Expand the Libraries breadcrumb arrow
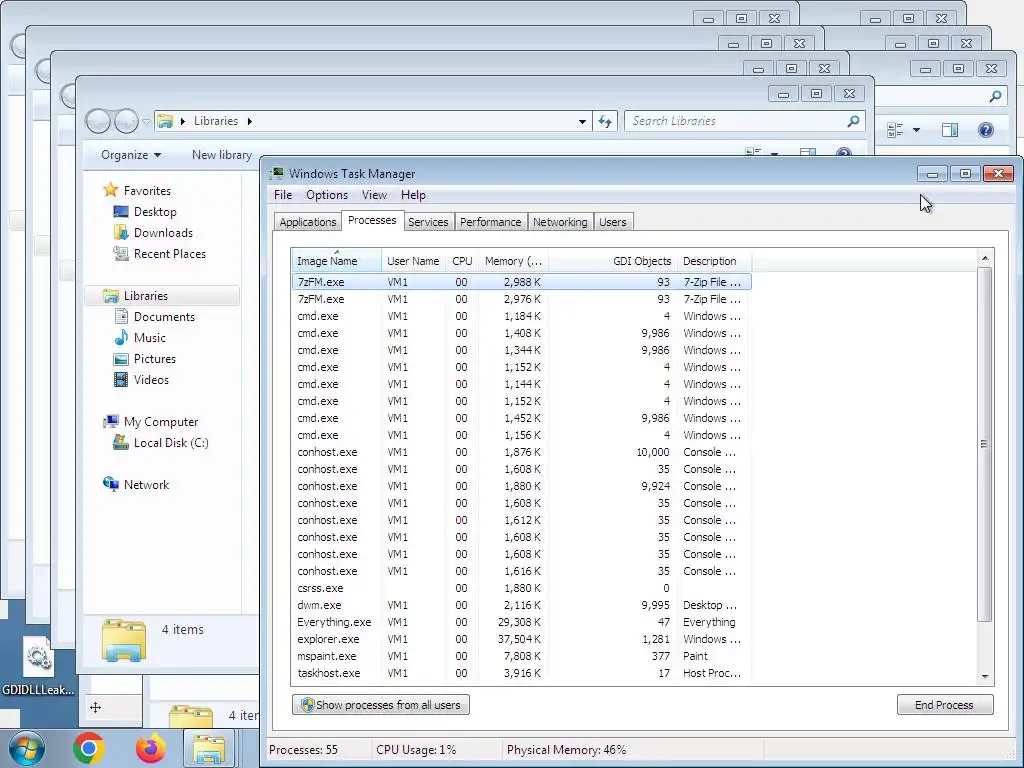Image resolution: width=1024 pixels, height=768 pixels. [249, 121]
